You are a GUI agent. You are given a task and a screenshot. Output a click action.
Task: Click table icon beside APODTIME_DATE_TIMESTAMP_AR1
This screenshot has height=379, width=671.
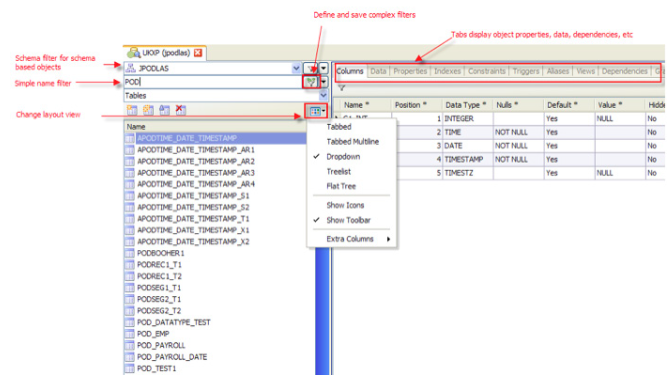[x=129, y=150]
